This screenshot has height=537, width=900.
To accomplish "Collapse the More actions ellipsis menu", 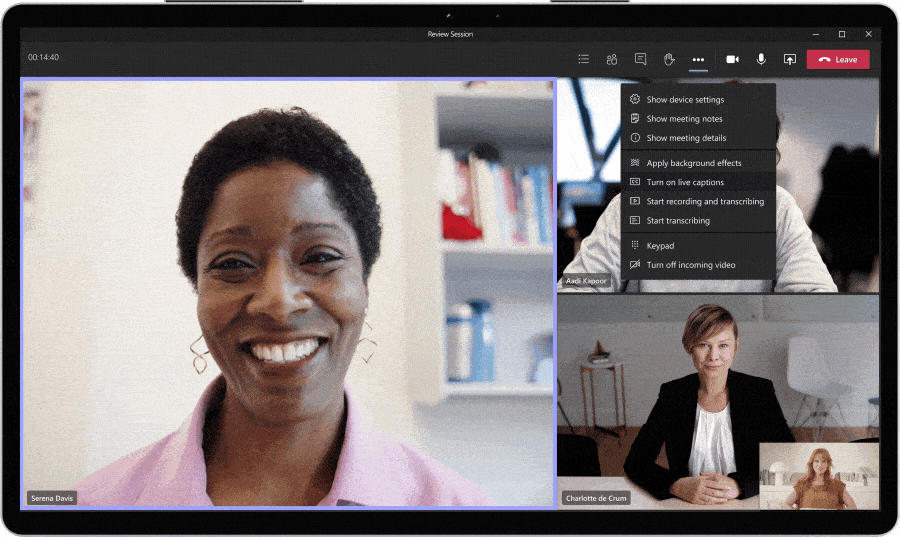I will (698, 59).
